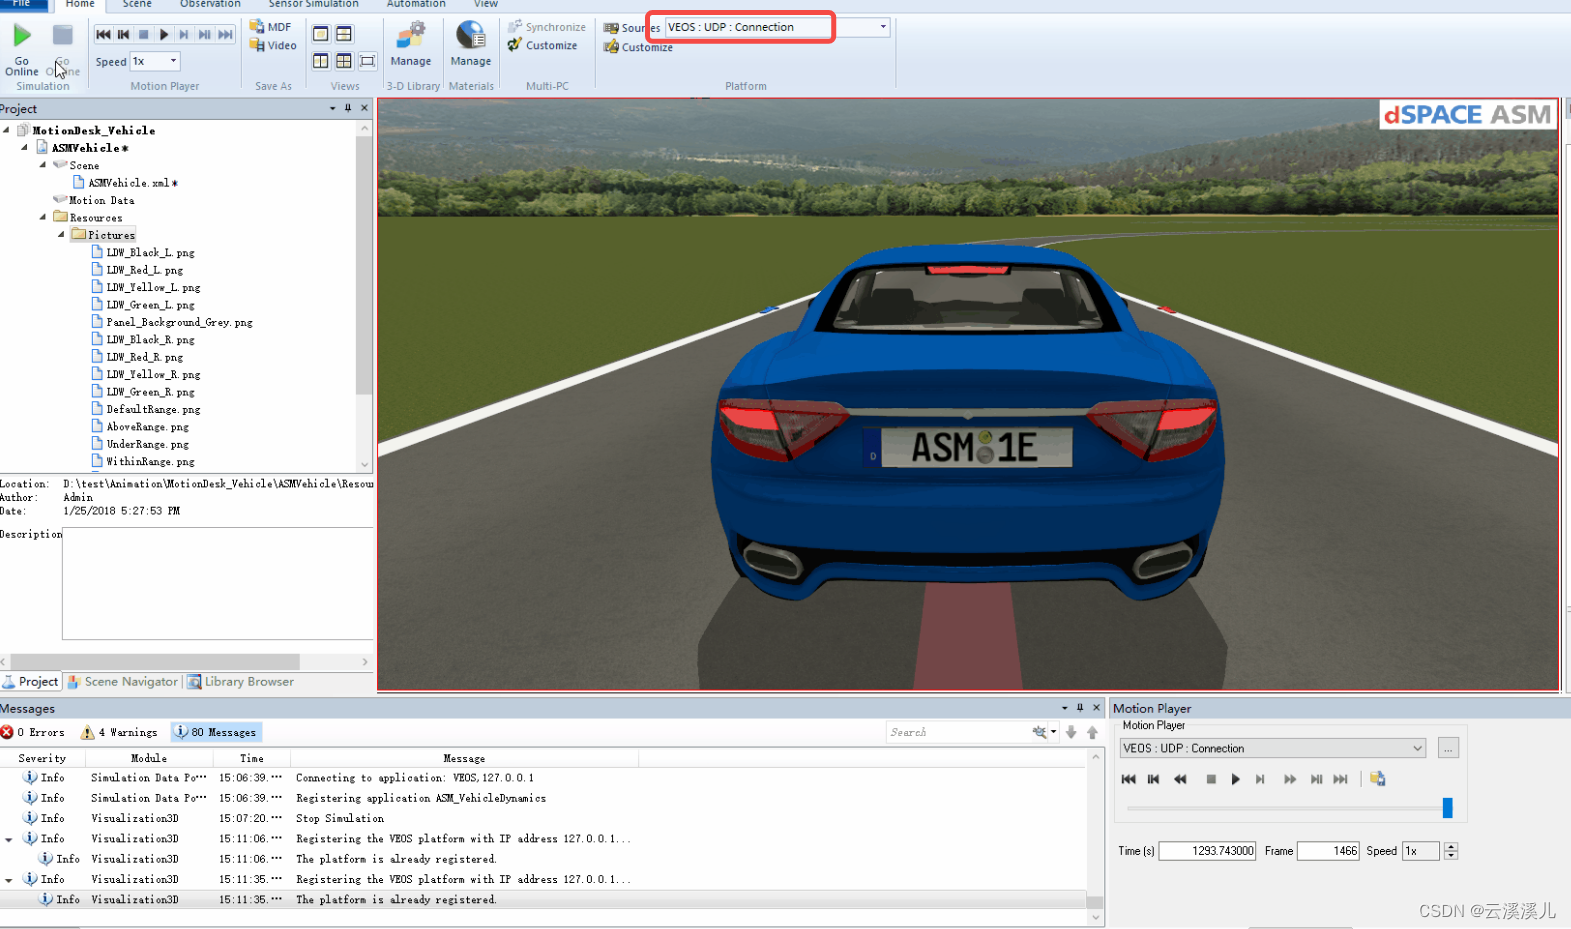The image size is (1571, 929).
Task: Toggle the 4 Warnings message filter
Action: coord(119,732)
